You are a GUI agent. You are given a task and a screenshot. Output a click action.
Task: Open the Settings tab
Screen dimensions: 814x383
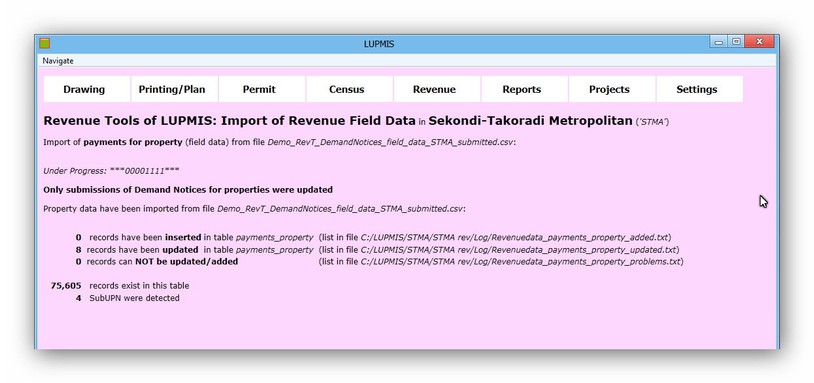click(700, 89)
